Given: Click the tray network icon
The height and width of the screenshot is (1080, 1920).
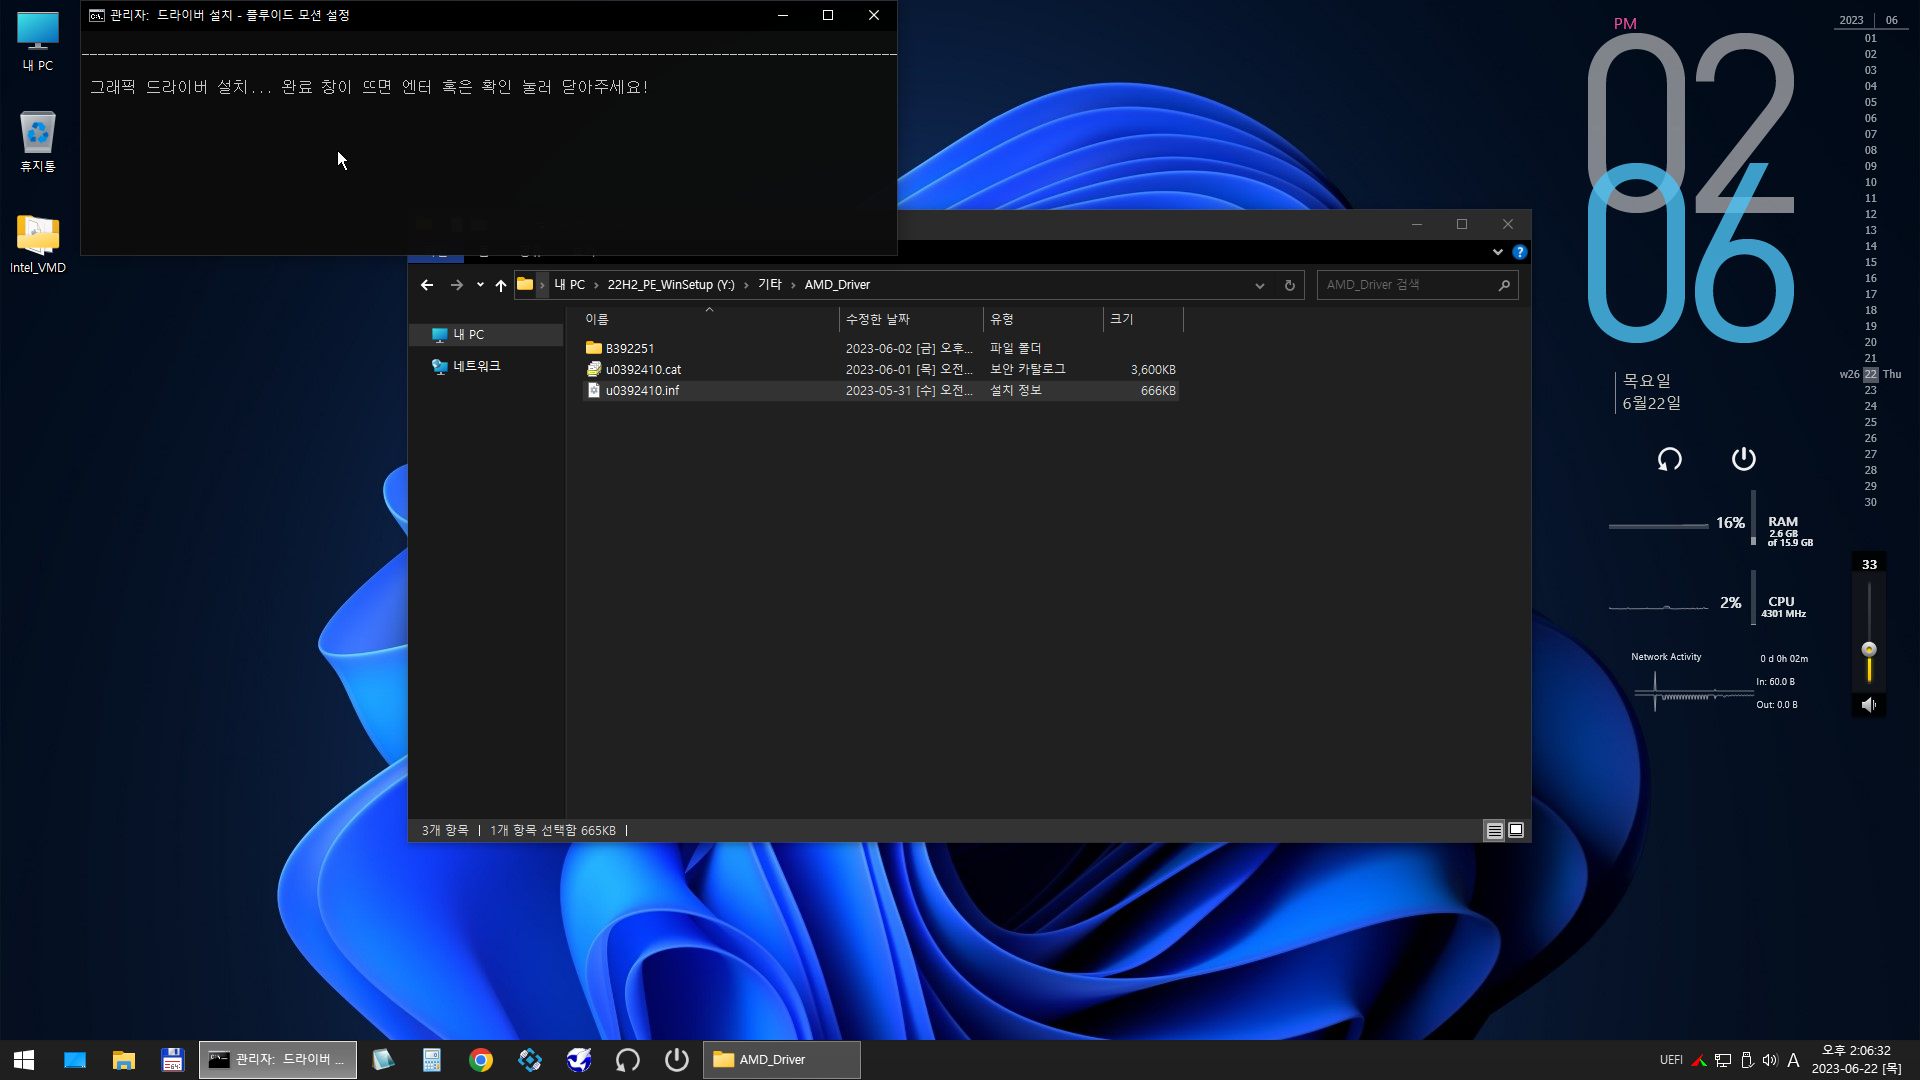Looking at the screenshot, I should tap(1723, 1060).
